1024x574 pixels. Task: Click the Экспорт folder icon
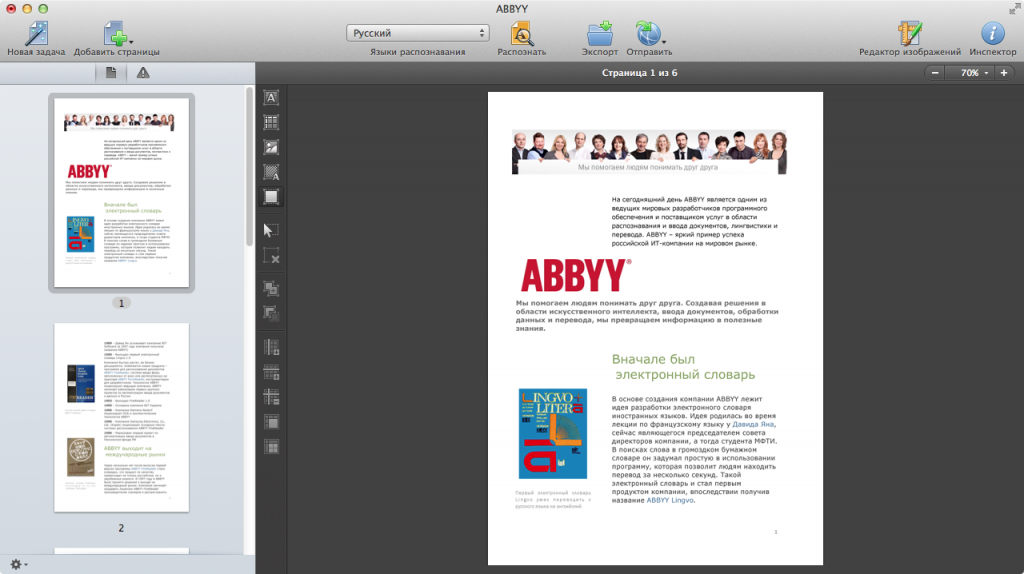[600, 32]
